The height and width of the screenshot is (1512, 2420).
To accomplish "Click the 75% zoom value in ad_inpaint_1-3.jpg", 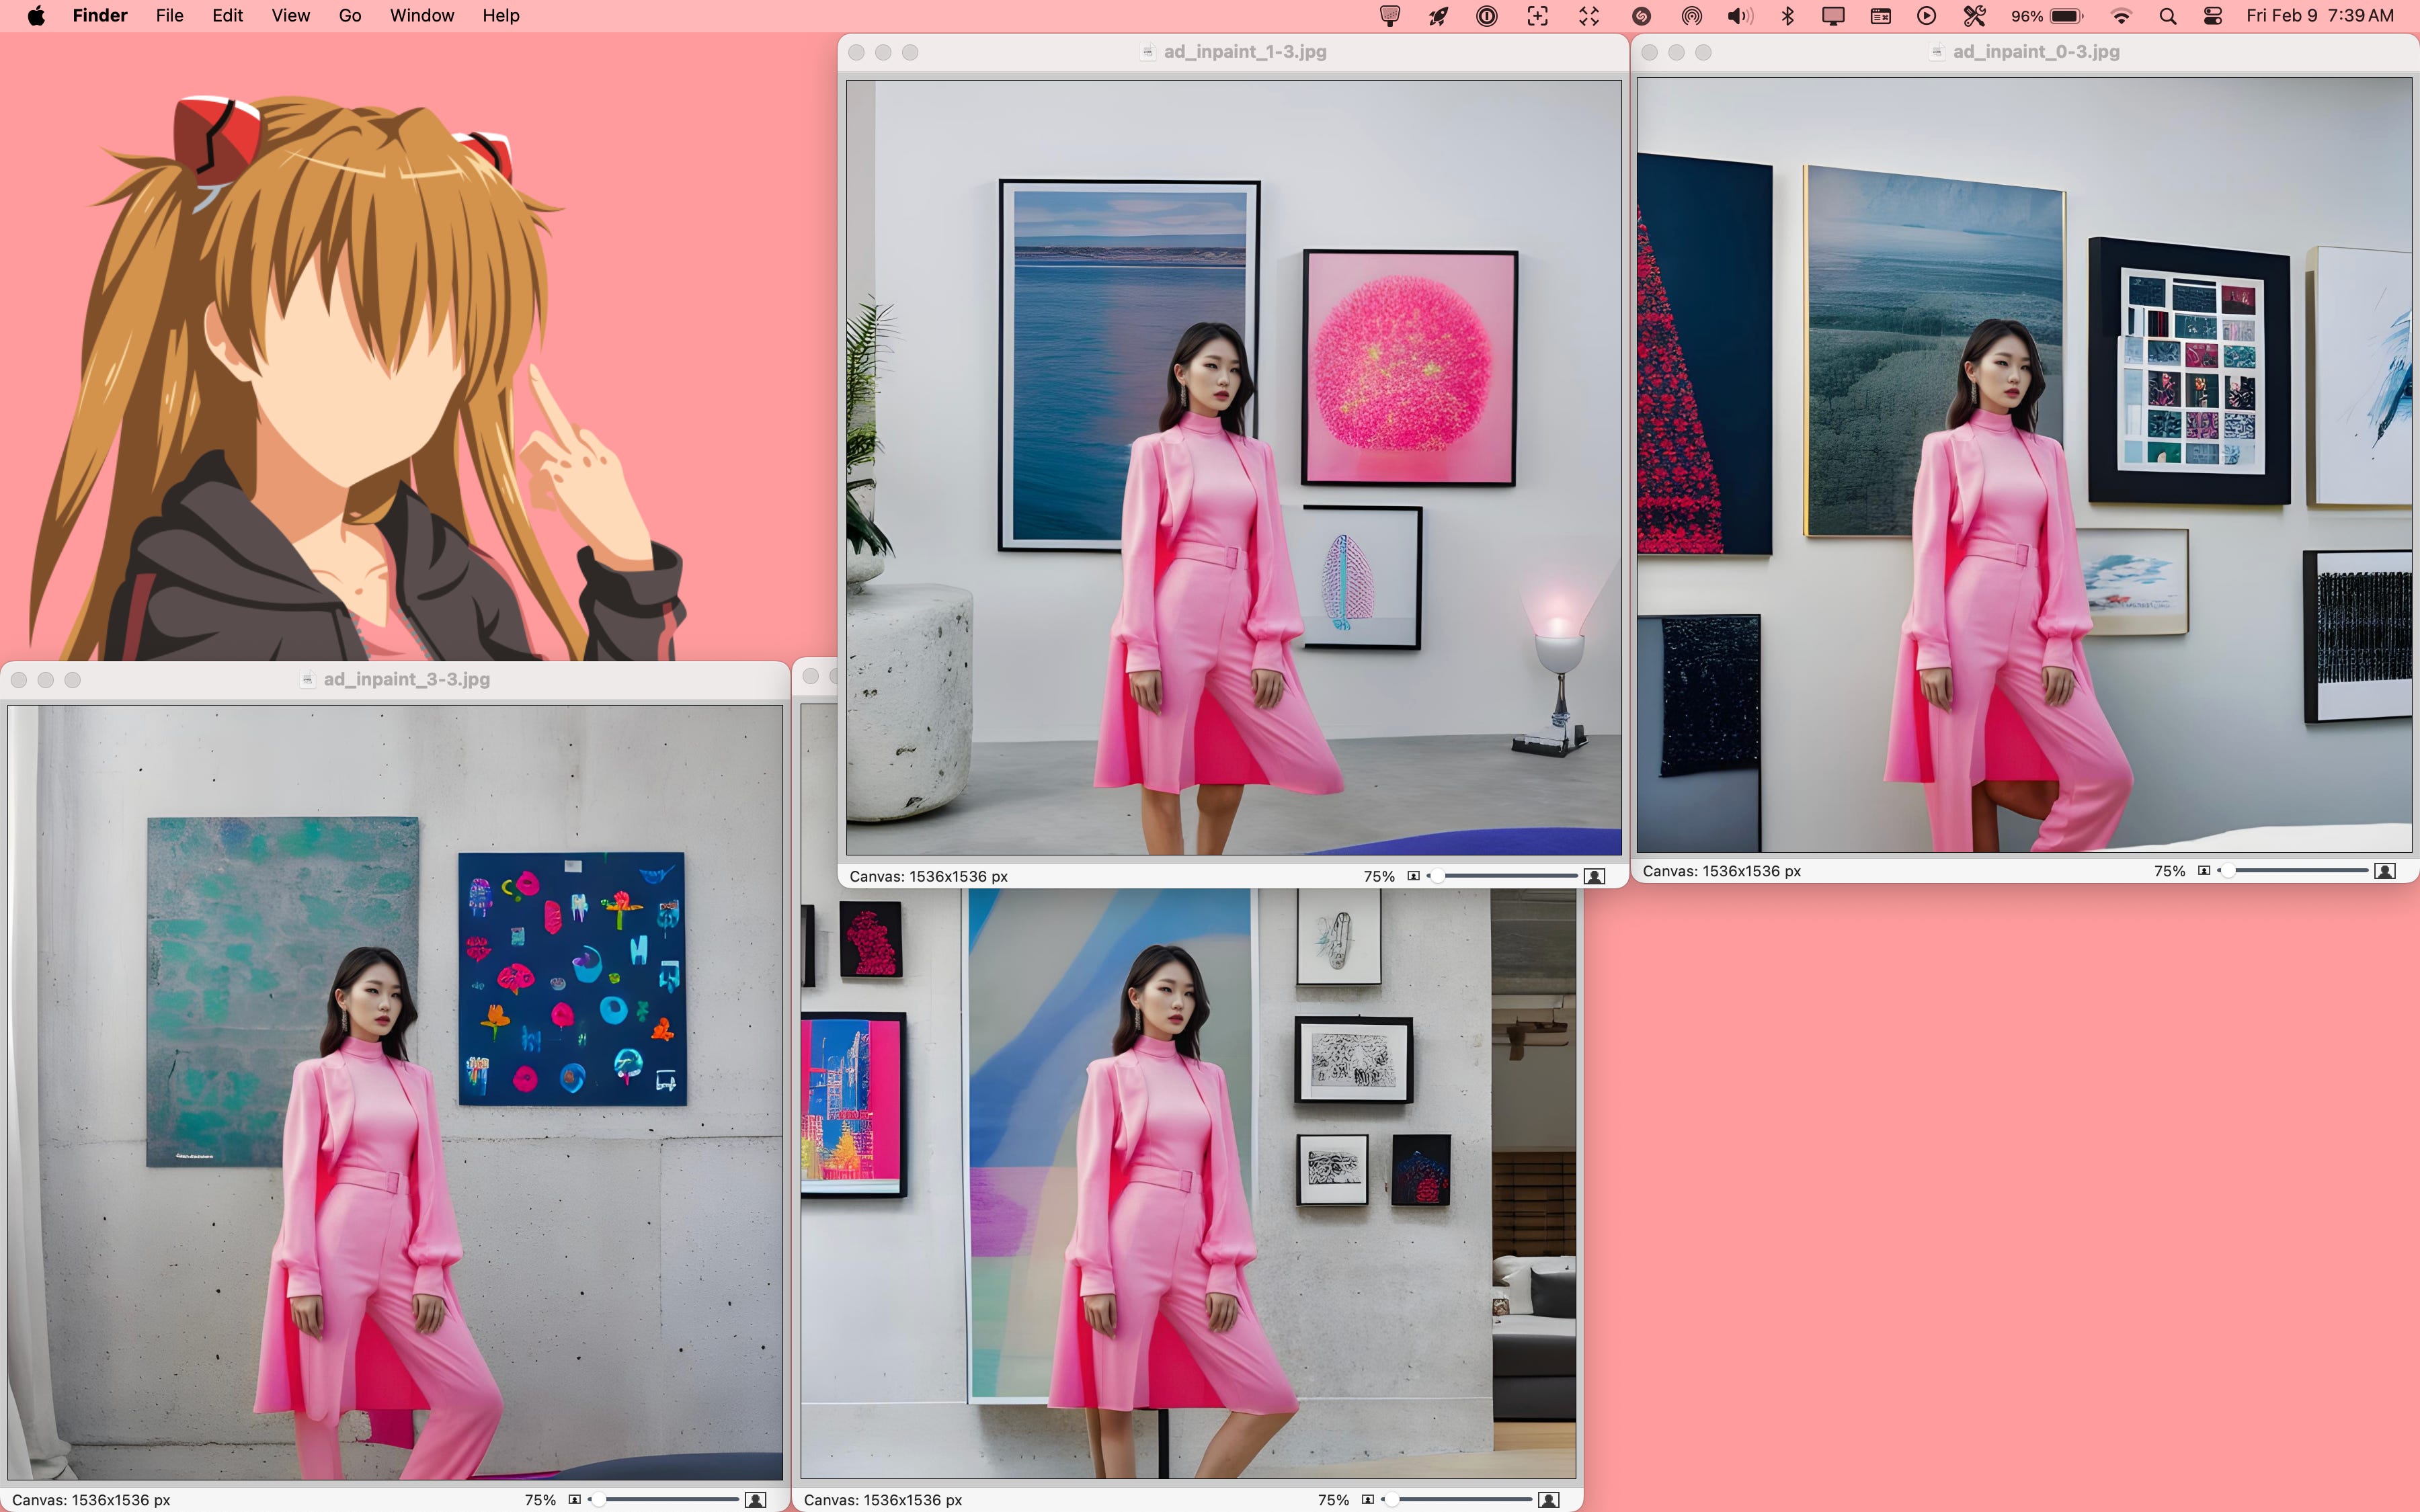I will pos(1379,876).
